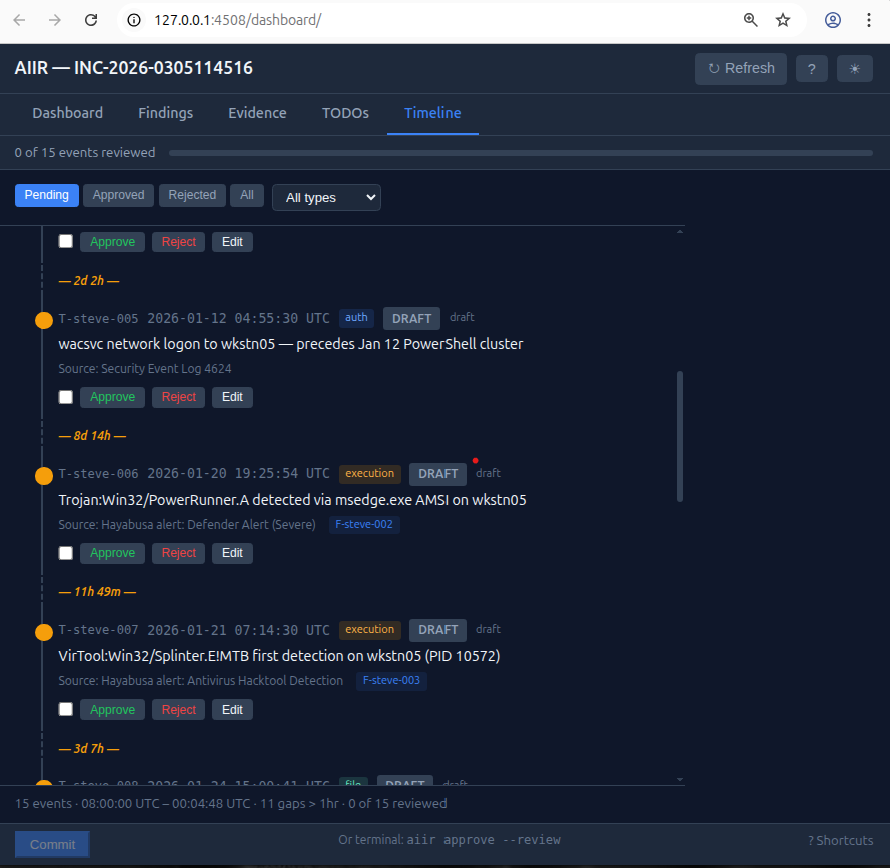Click the browser page-zoom magnifier icon

pyautogui.click(x=750, y=19)
